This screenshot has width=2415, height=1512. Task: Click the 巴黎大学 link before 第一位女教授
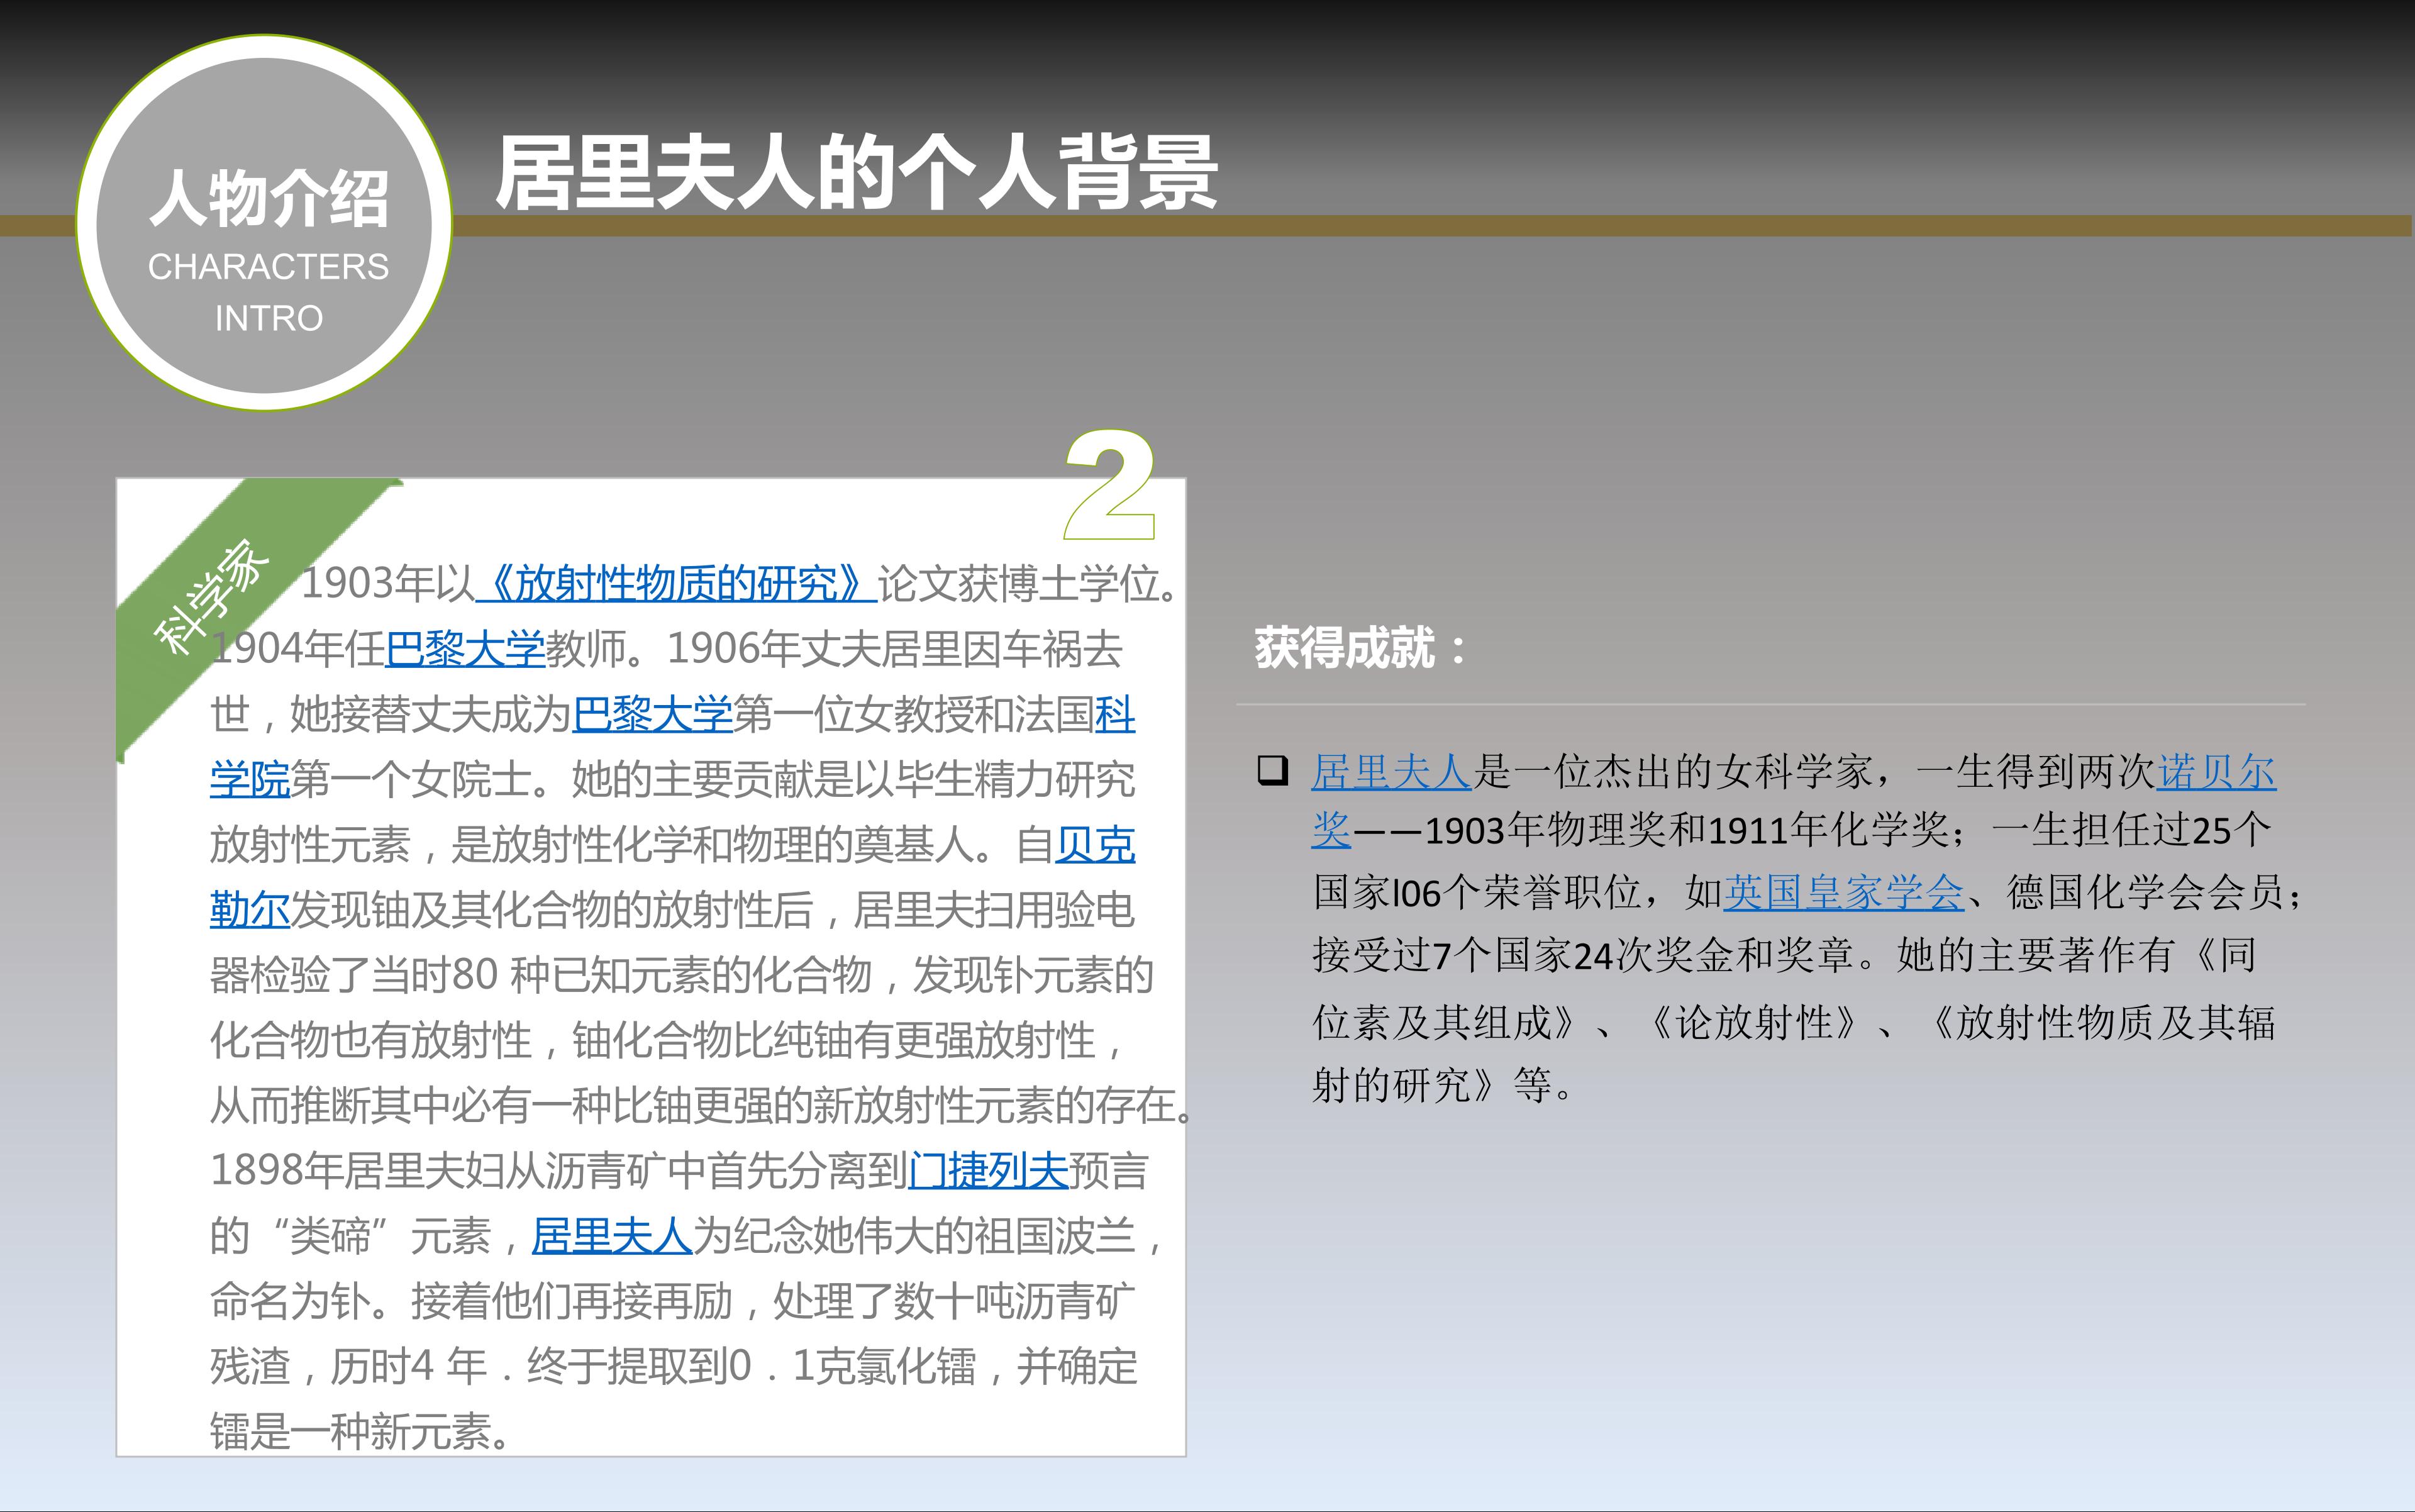(652, 714)
